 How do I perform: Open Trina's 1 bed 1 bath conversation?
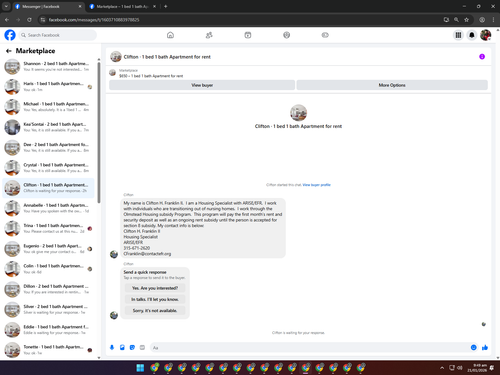[x=48, y=229]
